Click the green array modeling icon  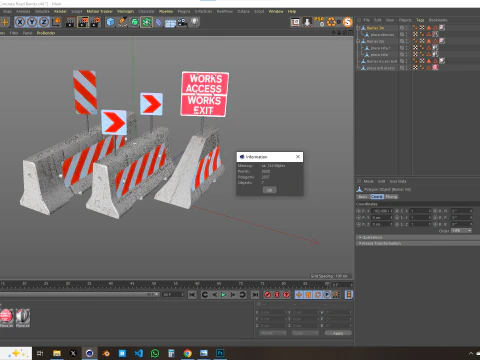coord(146,22)
